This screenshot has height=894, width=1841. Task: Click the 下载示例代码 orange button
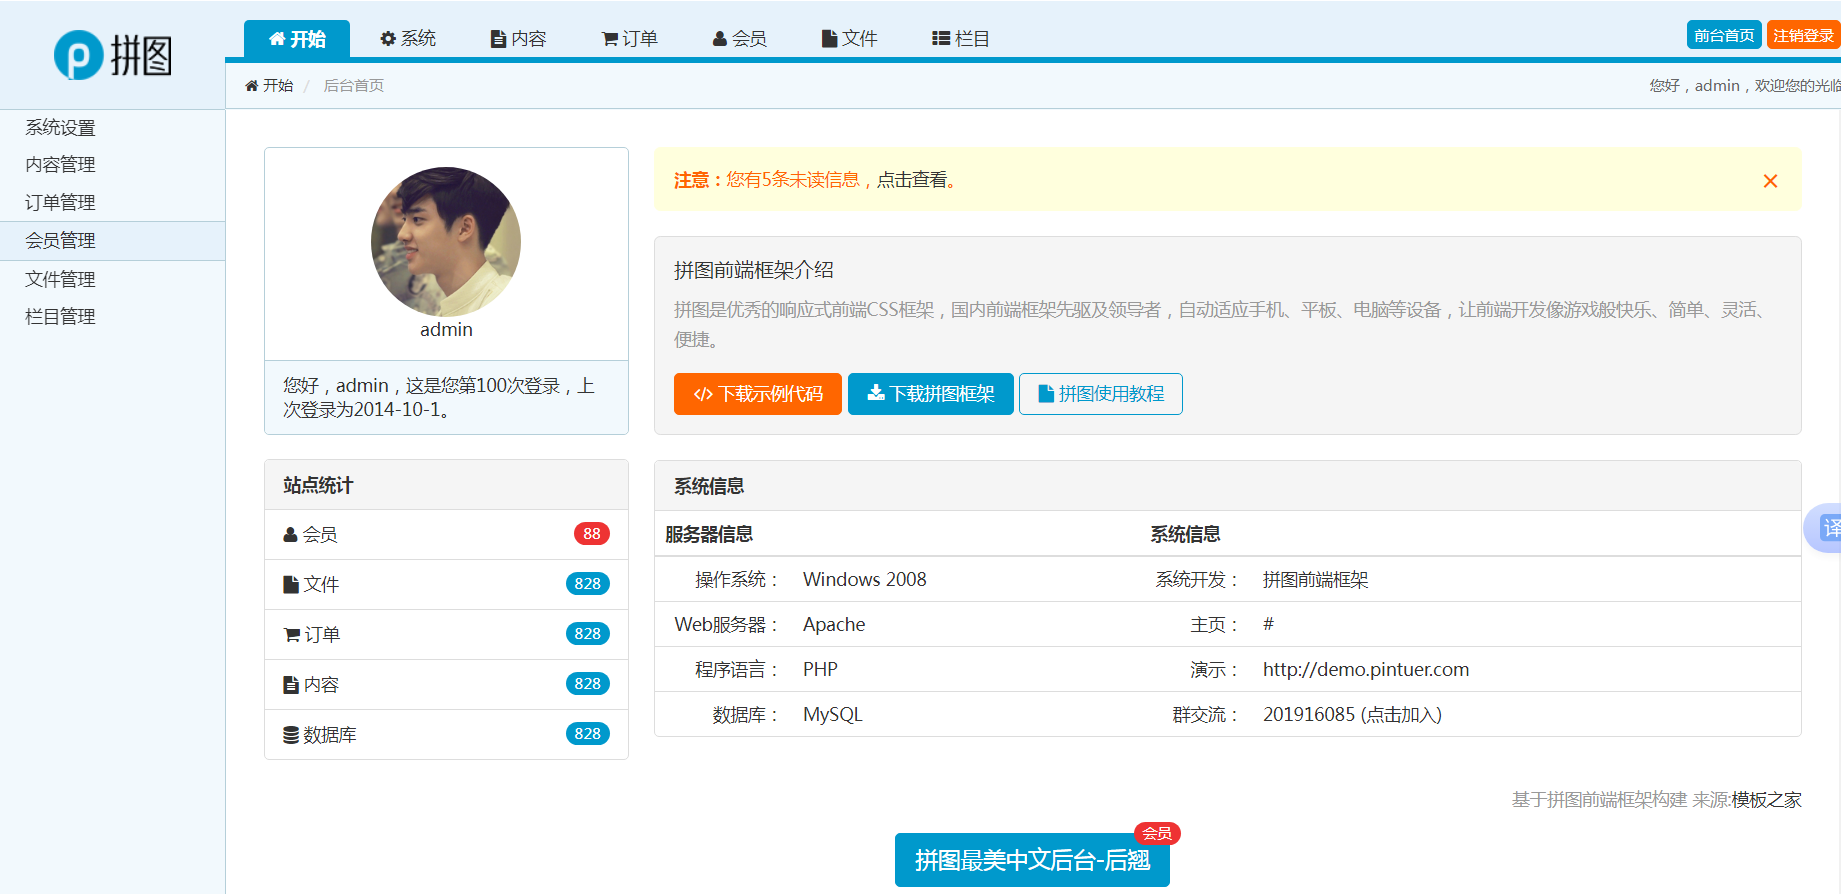(757, 394)
